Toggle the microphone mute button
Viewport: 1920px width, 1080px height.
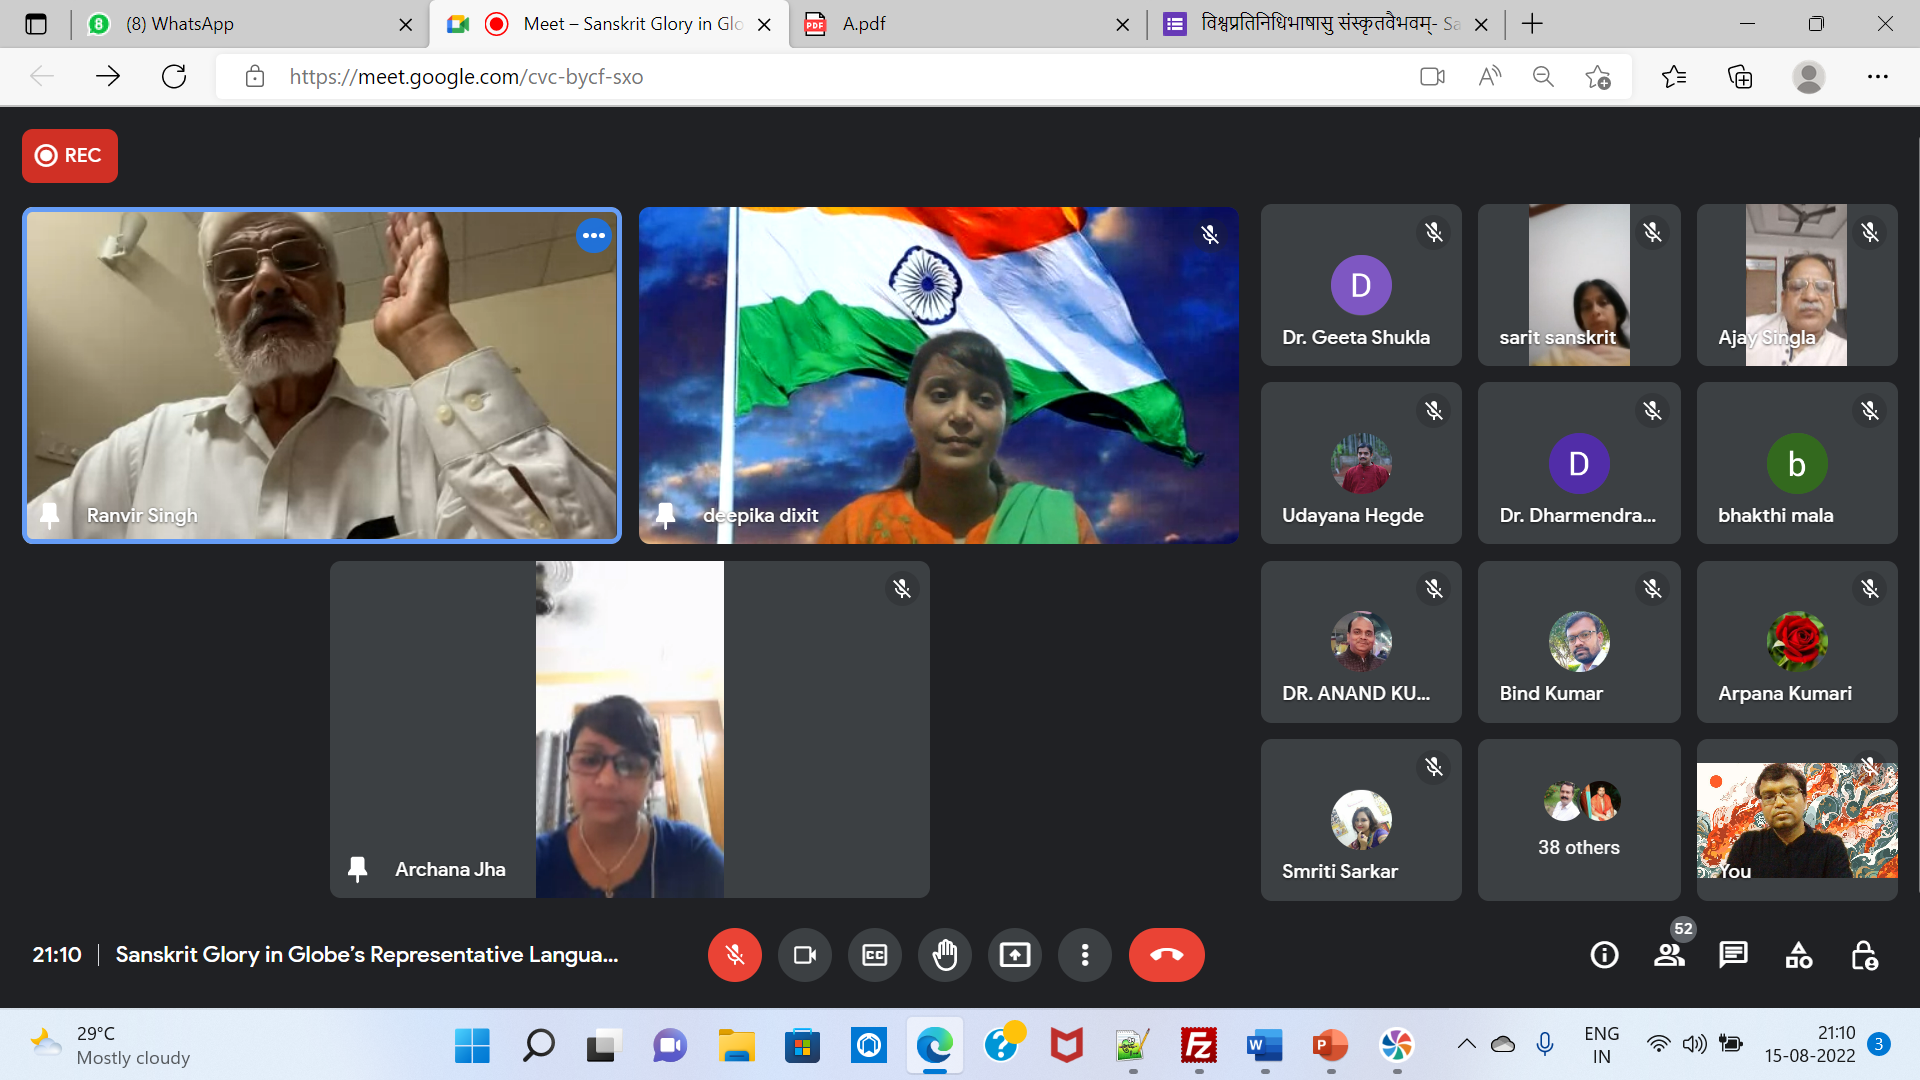coord(734,955)
